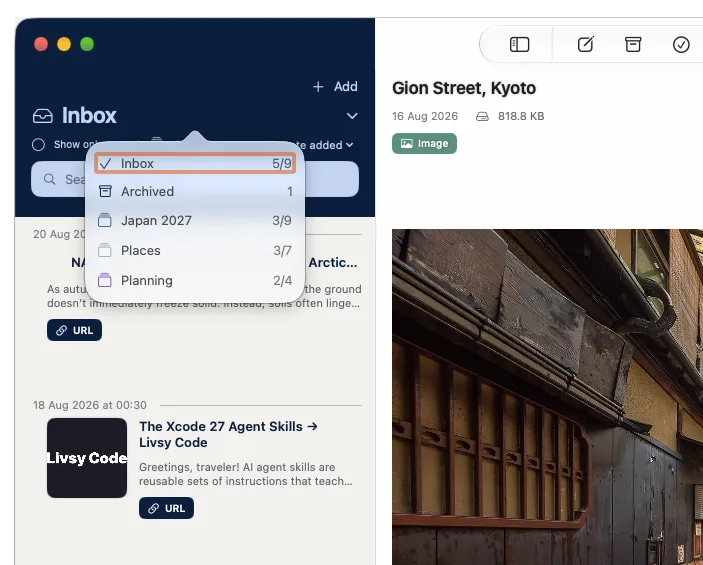Click the Gion Street Kyoto photo
The width and height of the screenshot is (703, 565).
[547, 397]
